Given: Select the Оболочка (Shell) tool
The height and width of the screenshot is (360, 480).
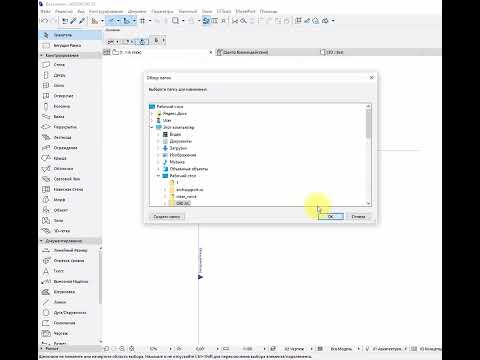Looking at the screenshot, I should 70,169.
